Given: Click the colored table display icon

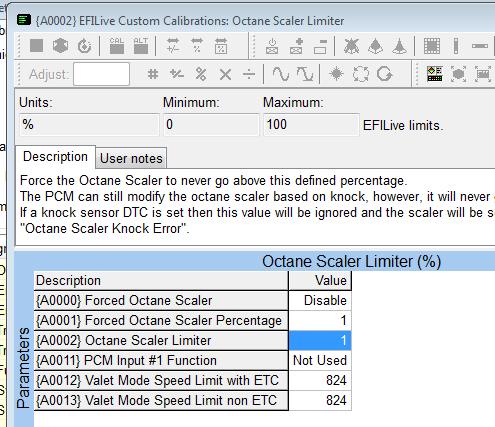Looking at the screenshot, I should tap(435, 74).
